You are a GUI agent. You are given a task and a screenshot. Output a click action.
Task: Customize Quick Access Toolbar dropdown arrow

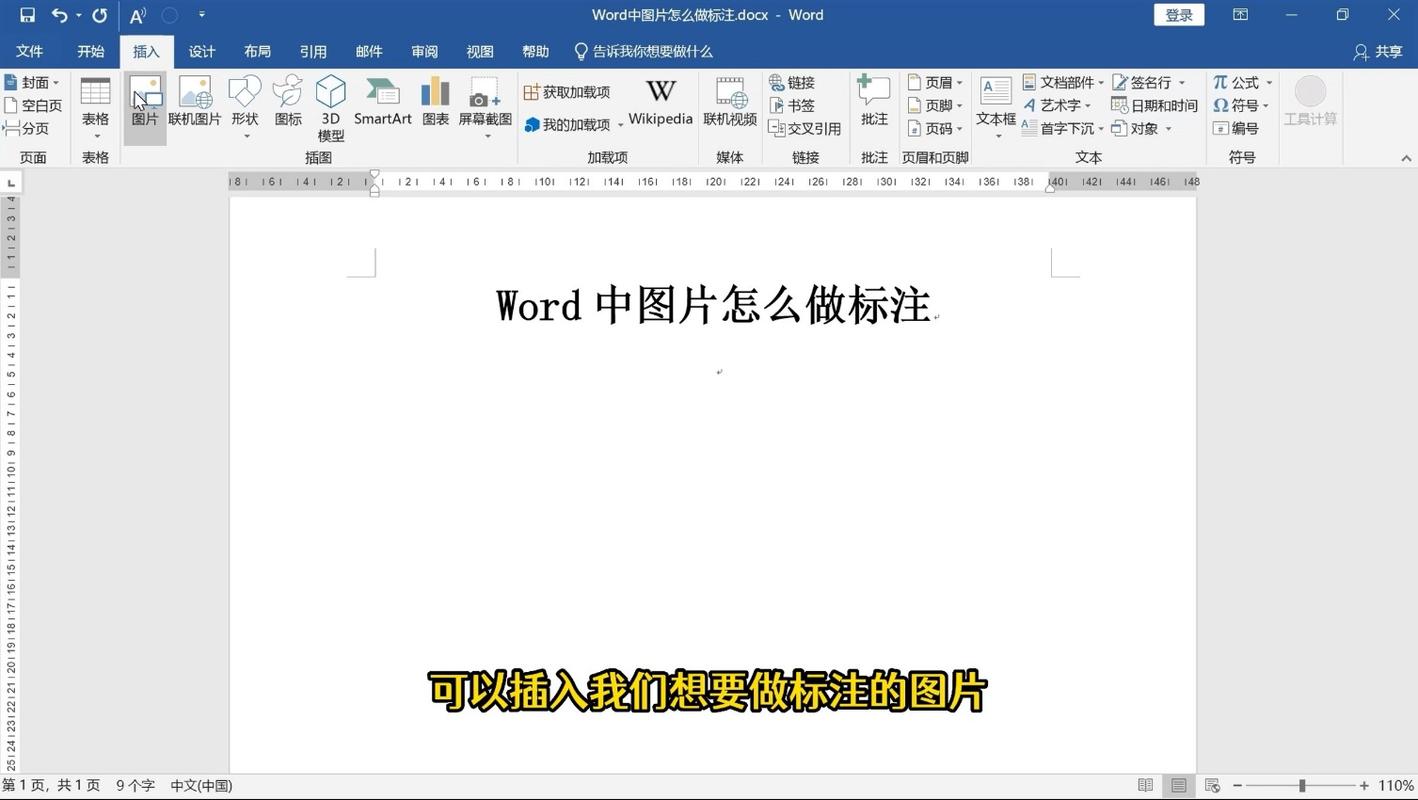[202, 15]
